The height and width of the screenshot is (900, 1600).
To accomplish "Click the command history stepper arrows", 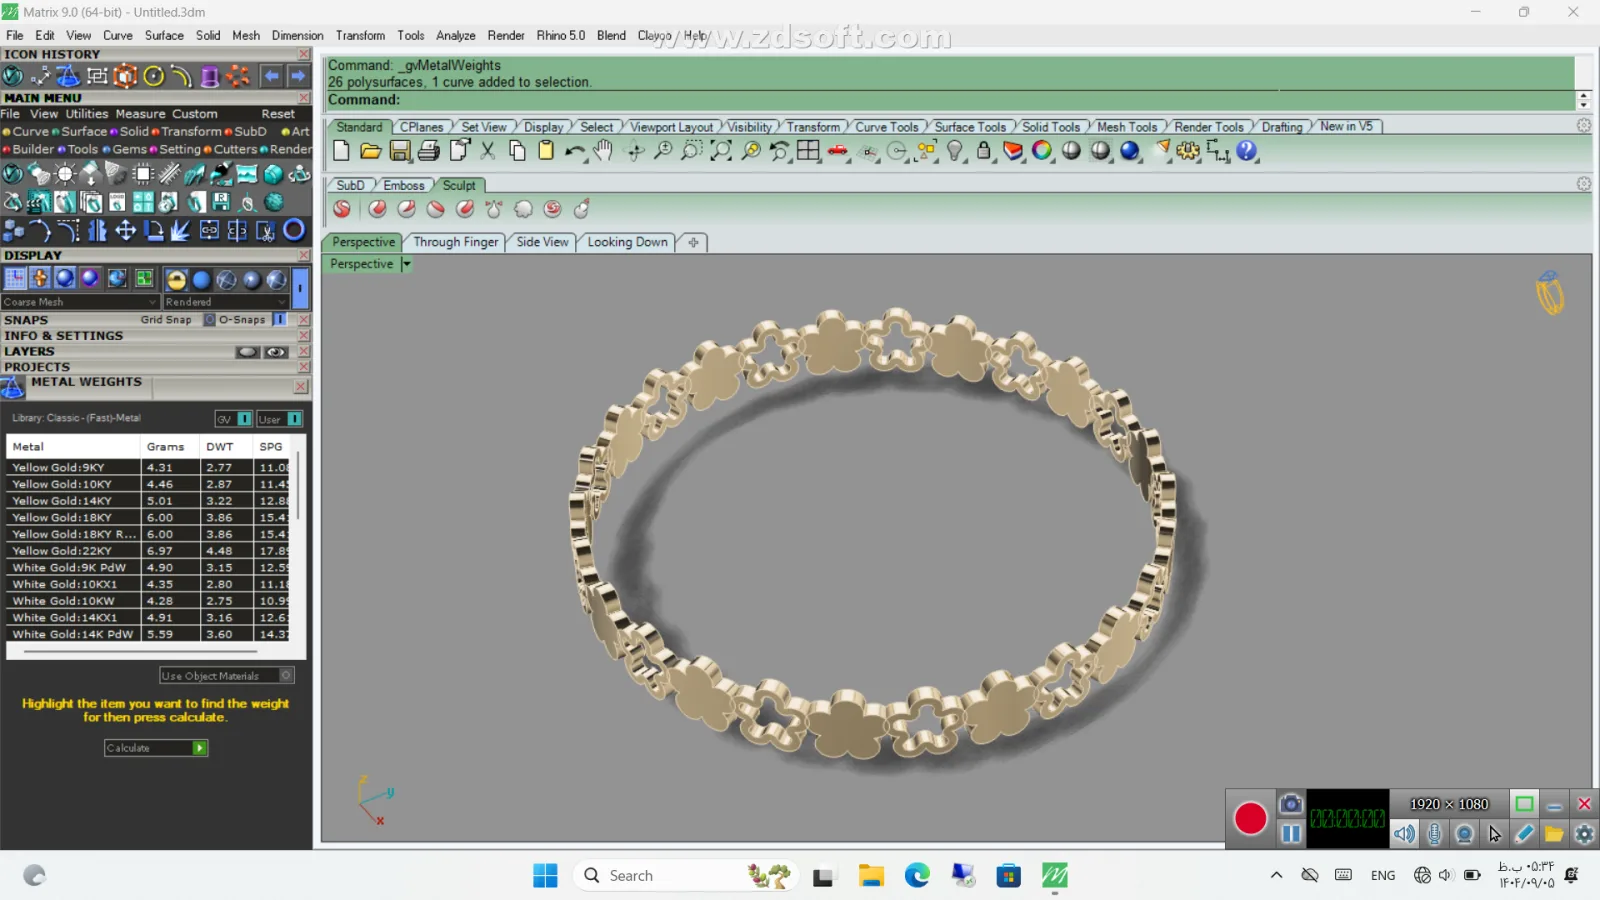I will (x=1583, y=100).
